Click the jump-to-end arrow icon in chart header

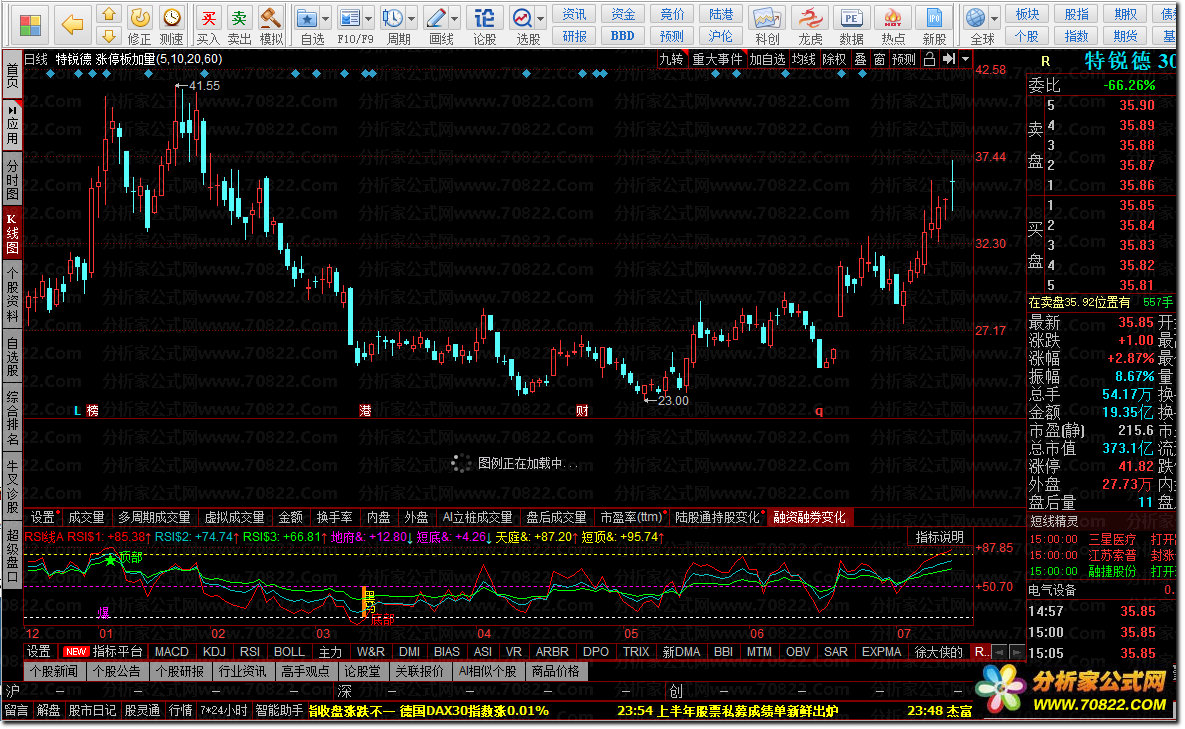[949, 59]
